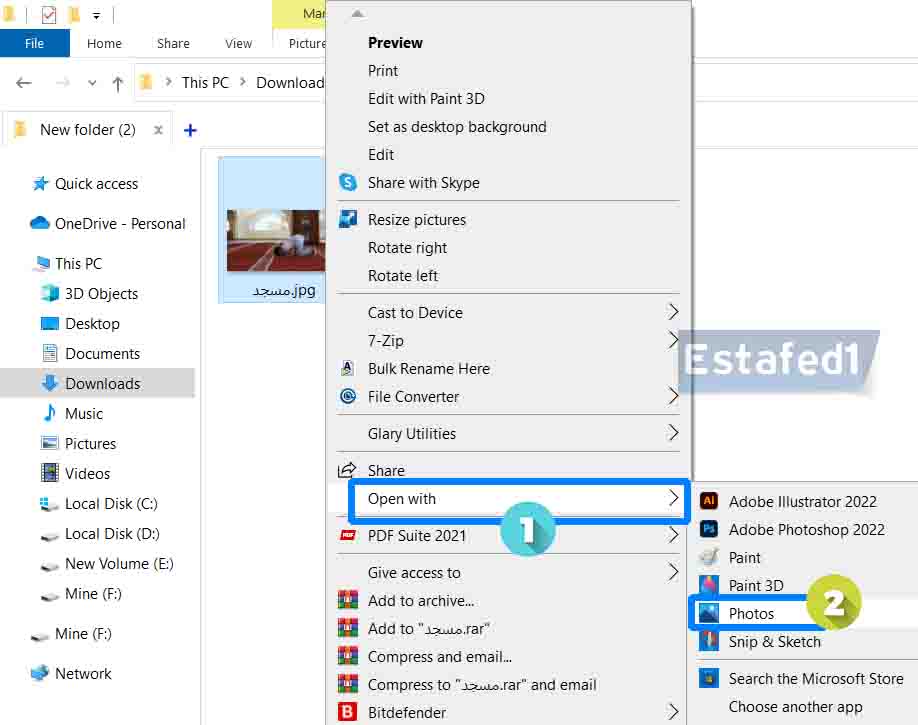918x725 pixels.
Task: Click Search the Microsoft Store
Action: coord(815,679)
